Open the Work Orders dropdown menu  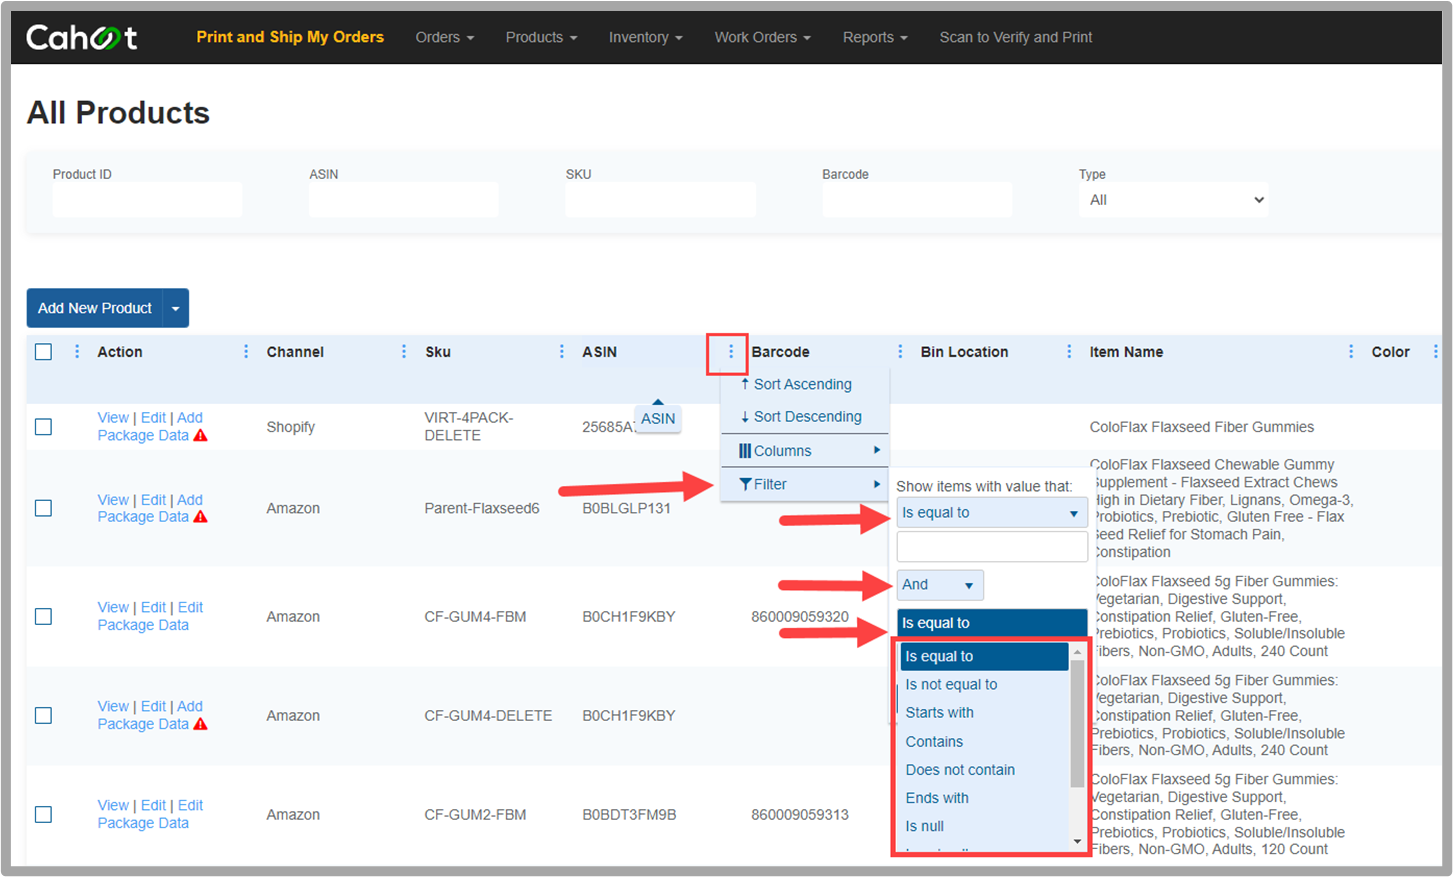point(762,37)
